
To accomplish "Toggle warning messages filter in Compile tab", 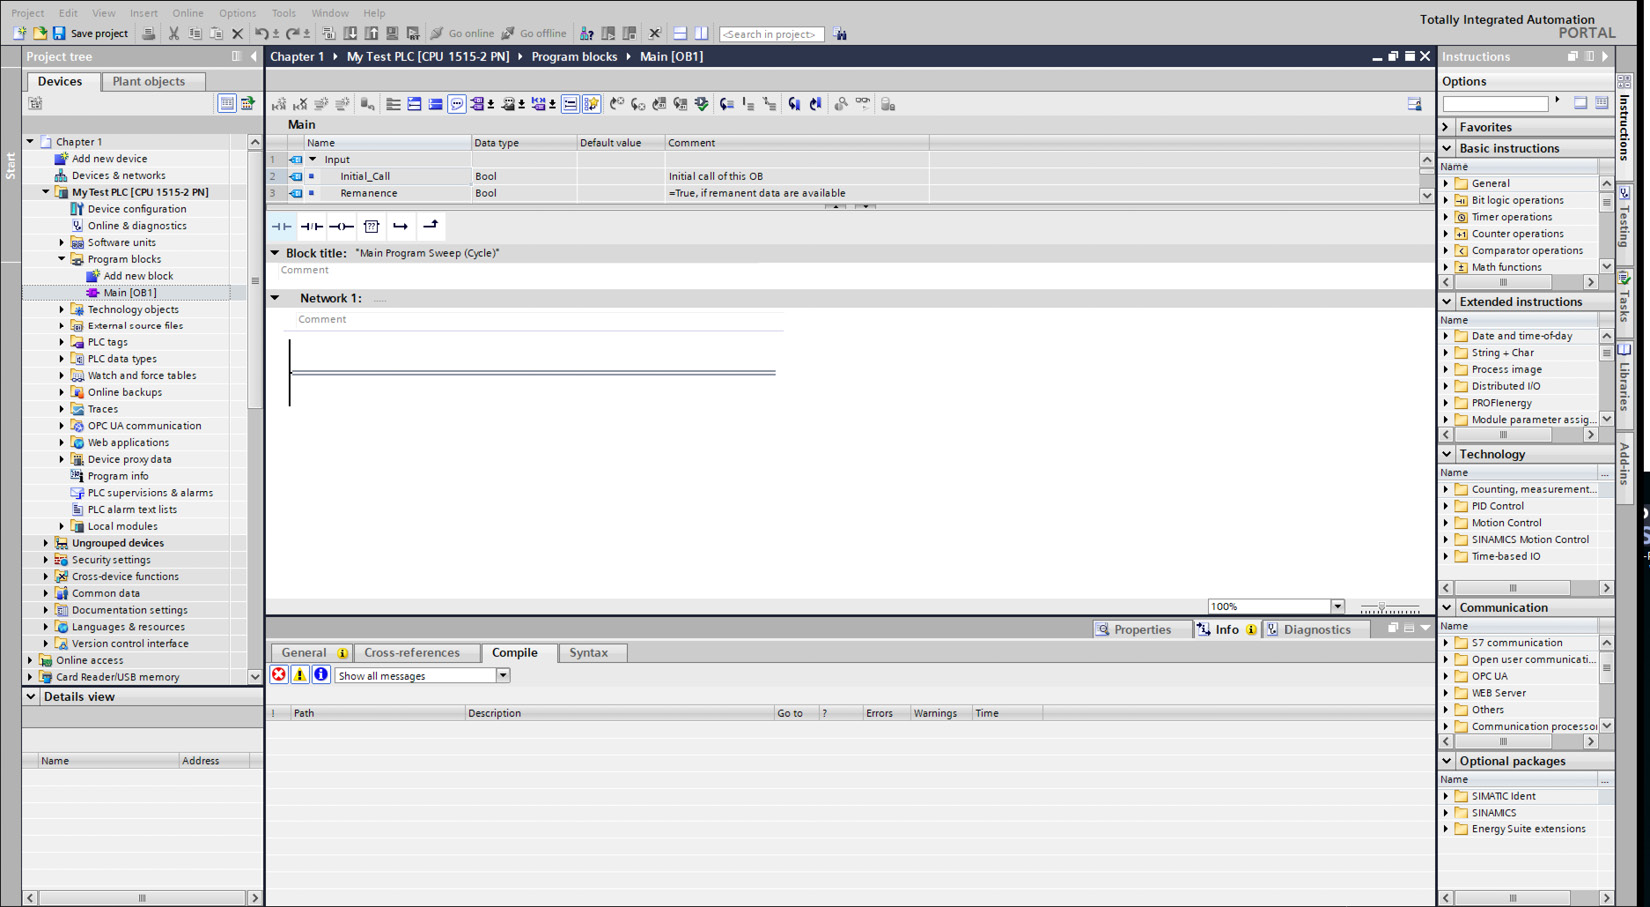I will (300, 675).
